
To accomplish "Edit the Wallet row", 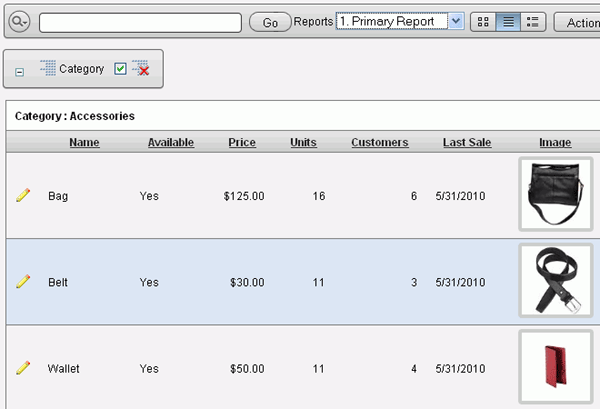I will (x=23, y=368).
